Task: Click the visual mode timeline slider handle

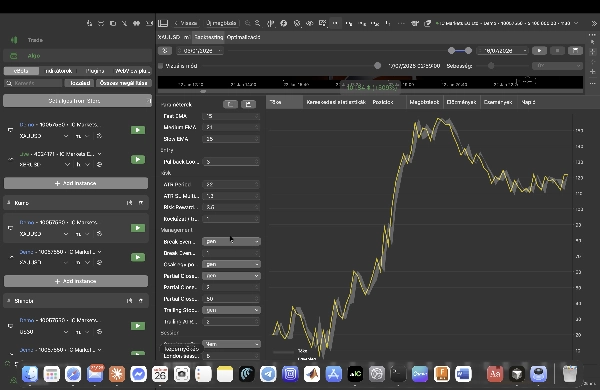Action: click(x=377, y=66)
